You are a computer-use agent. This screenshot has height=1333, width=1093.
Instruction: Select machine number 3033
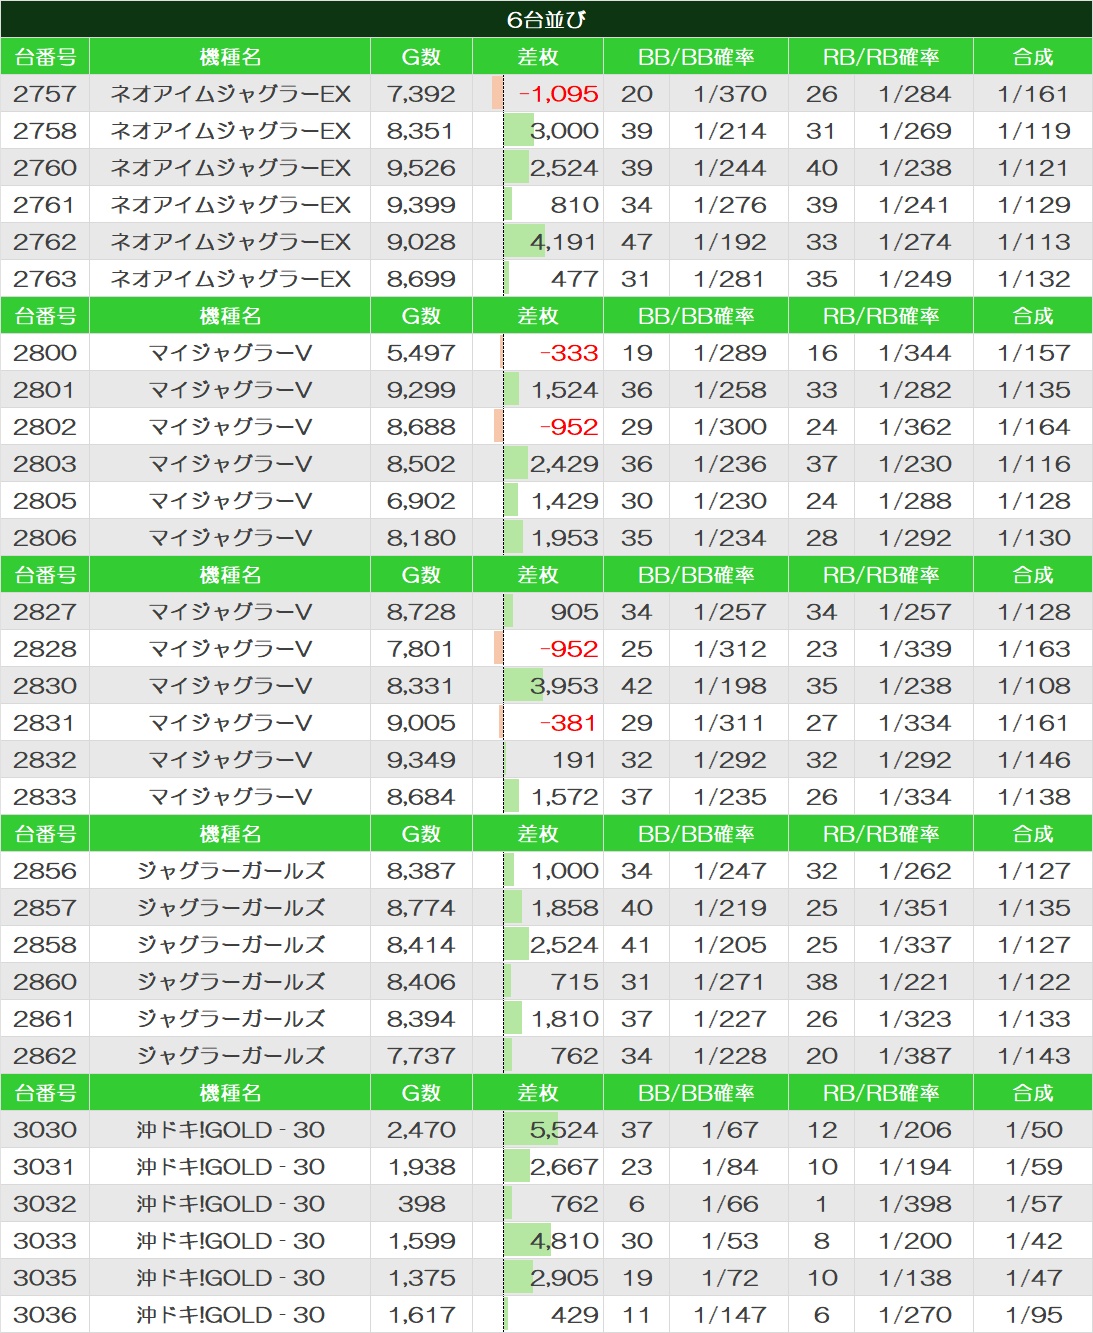pos(45,1241)
